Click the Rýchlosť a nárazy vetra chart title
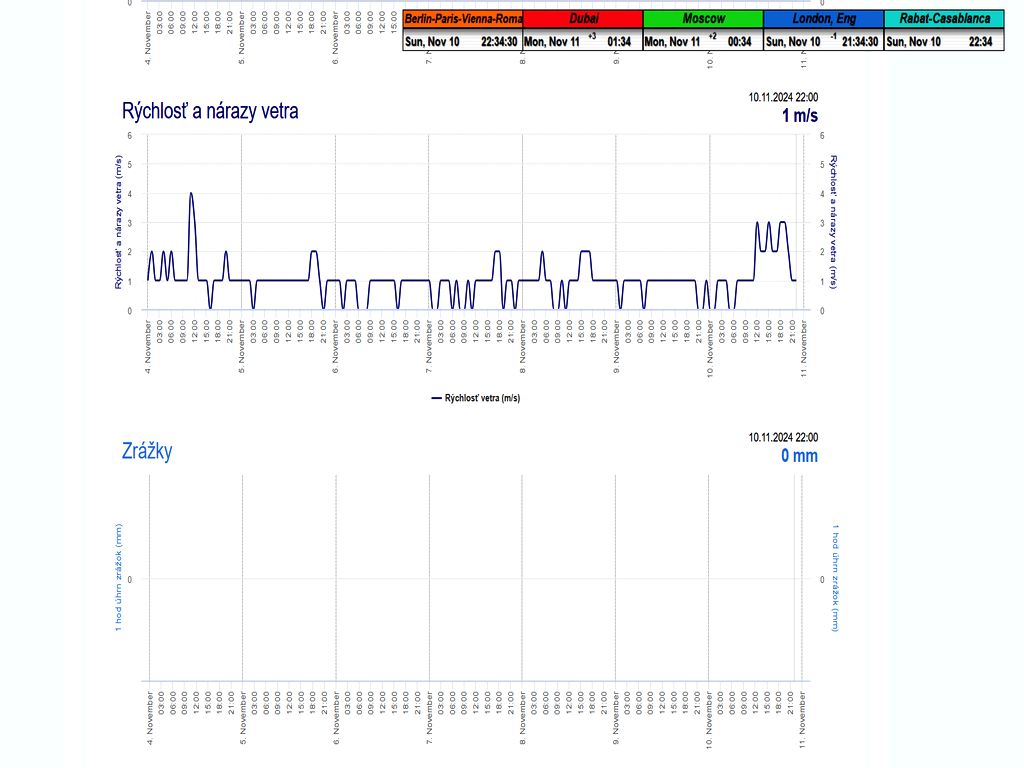 [210, 111]
